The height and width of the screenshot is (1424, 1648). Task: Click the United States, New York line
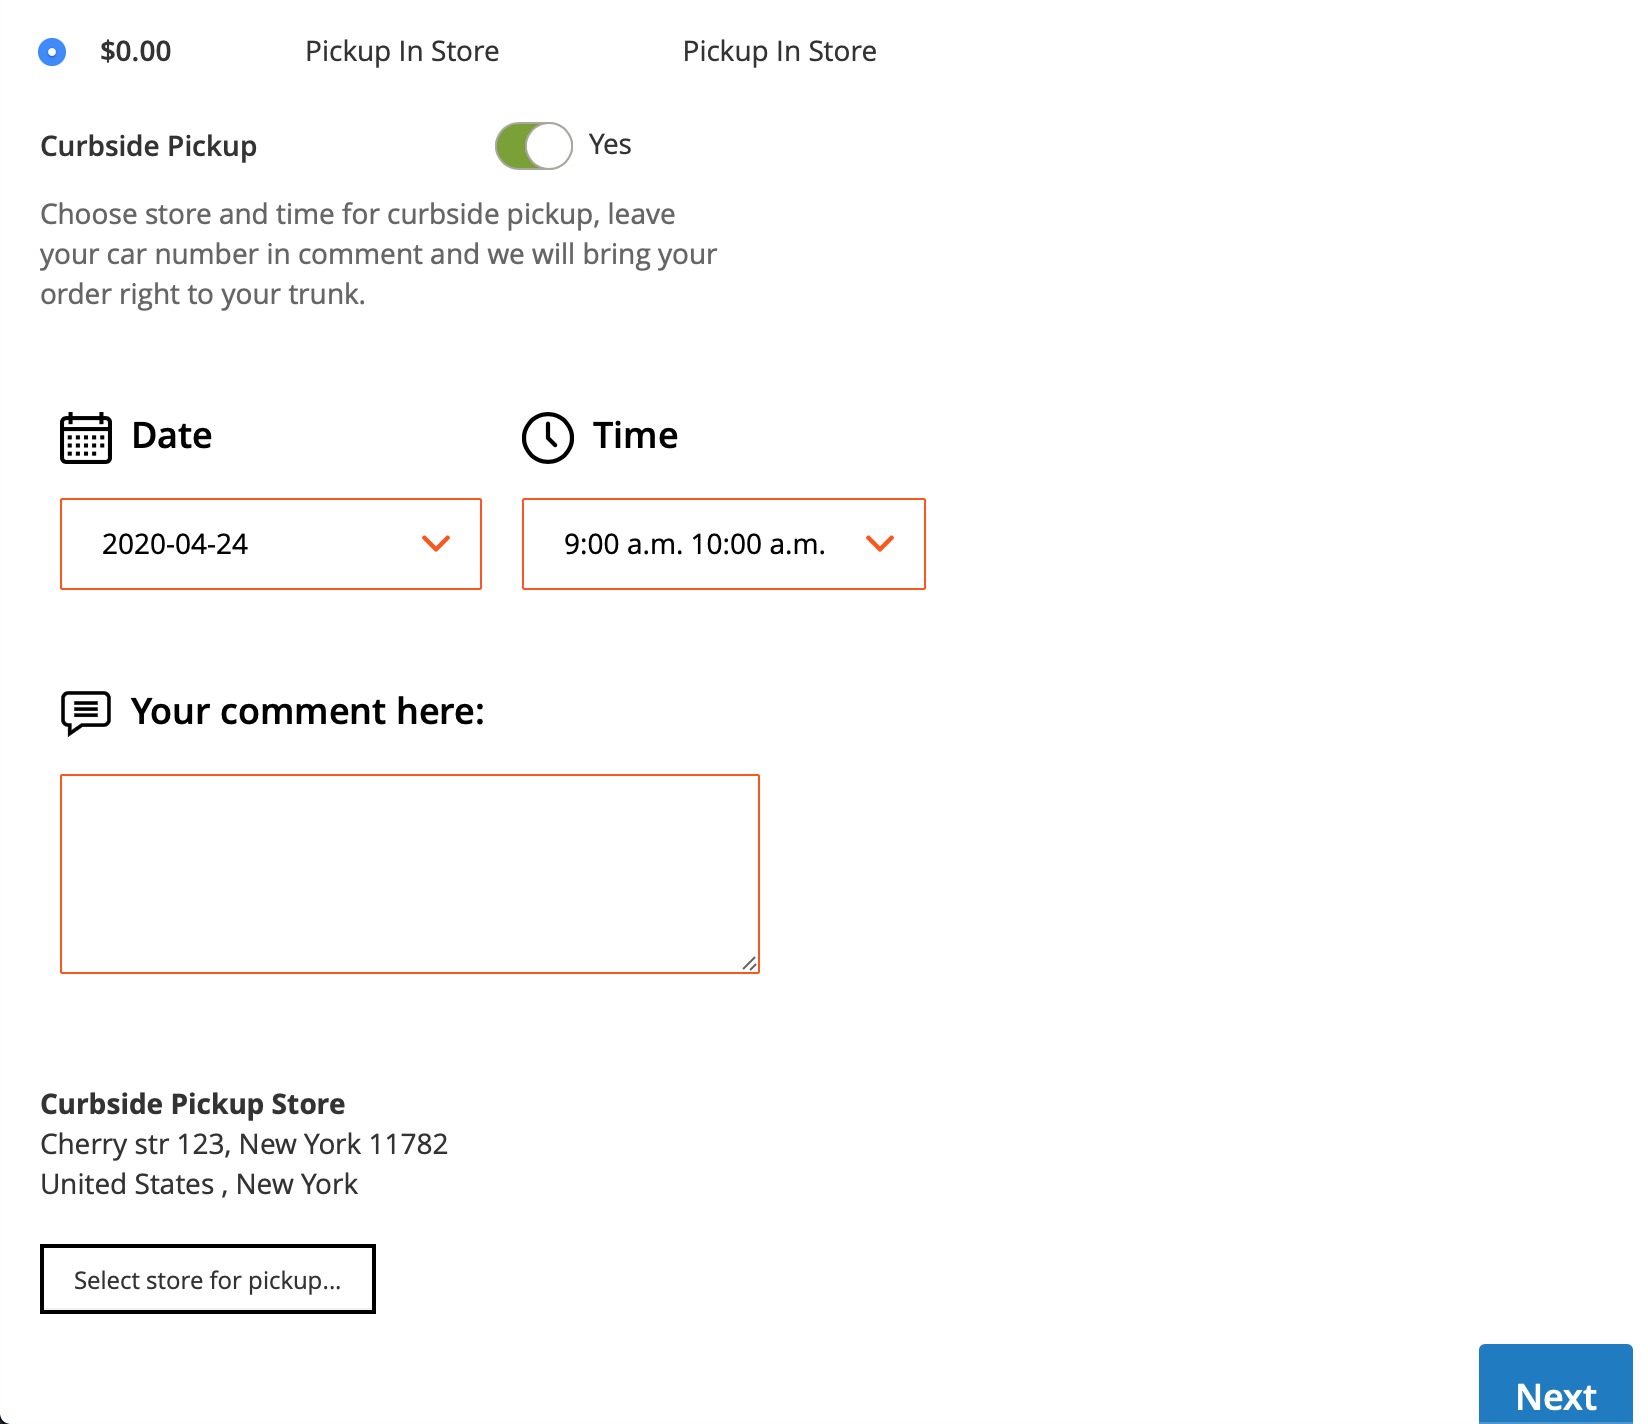pos(199,1184)
